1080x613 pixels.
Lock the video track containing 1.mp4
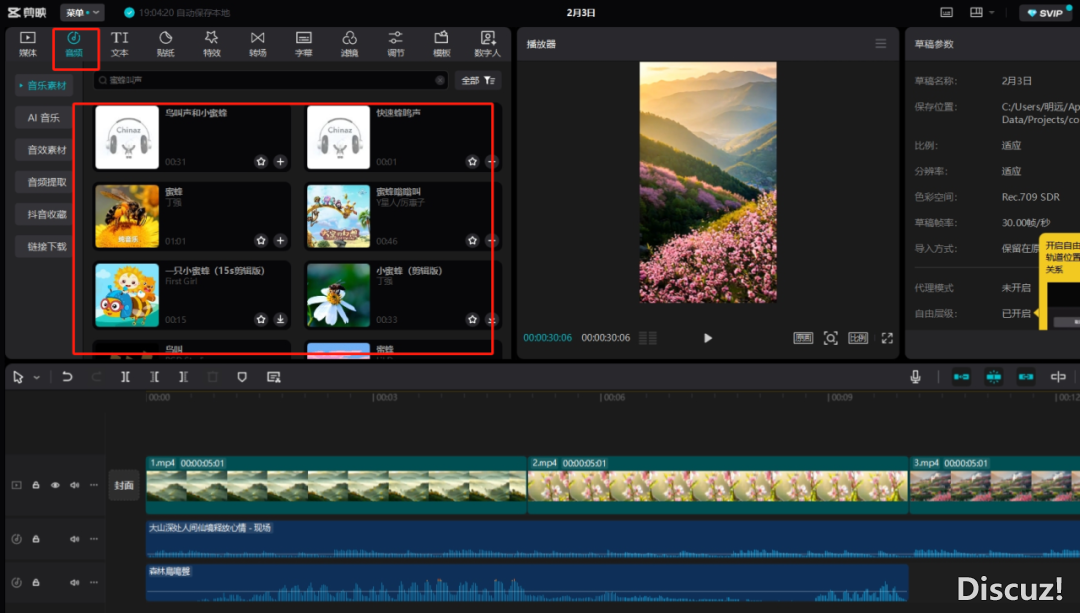point(36,486)
